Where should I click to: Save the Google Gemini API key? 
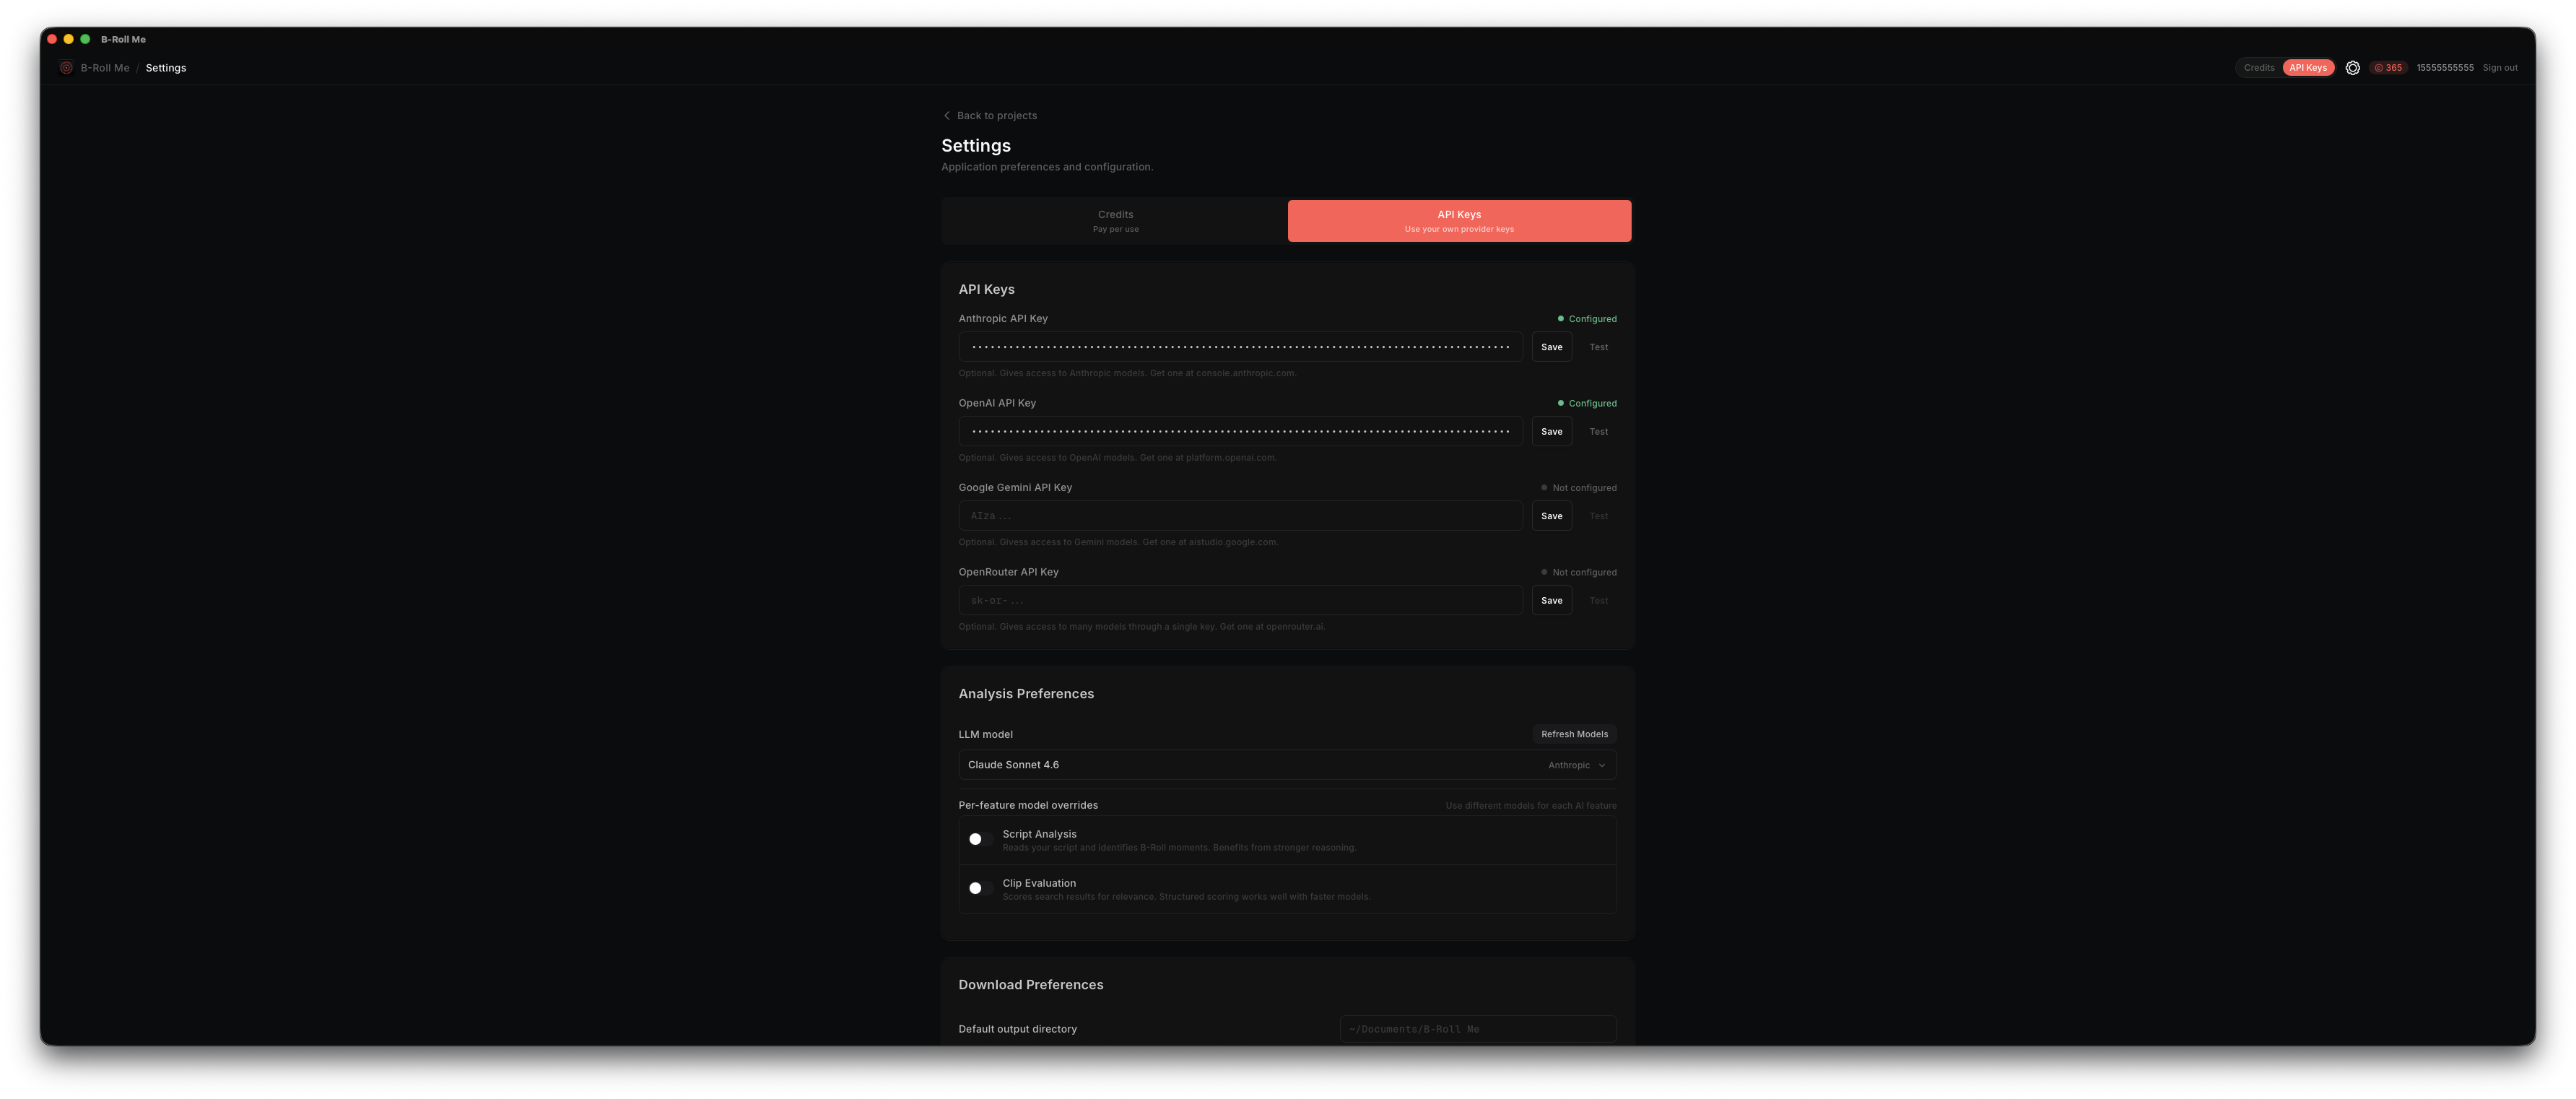(x=1551, y=516)
